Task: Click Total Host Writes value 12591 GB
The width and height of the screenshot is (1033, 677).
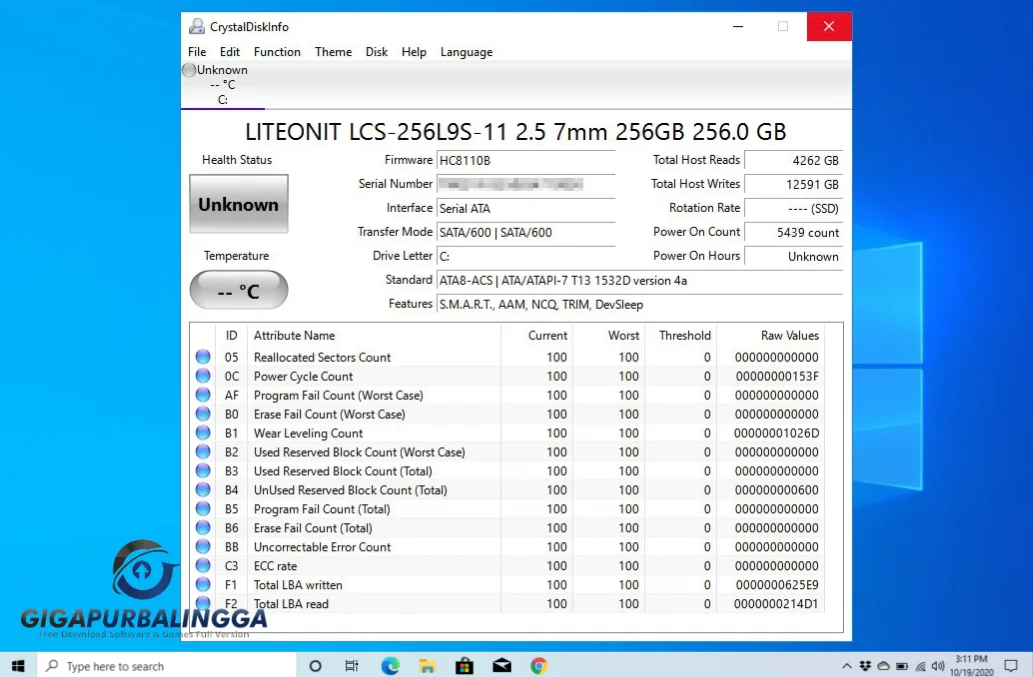Action: point(793,184)
